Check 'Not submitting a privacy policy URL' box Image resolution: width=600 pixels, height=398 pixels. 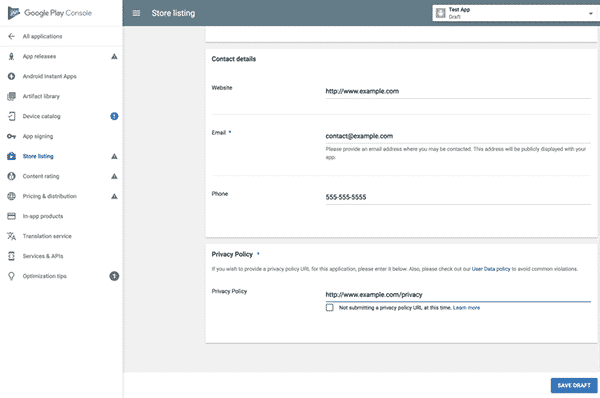point(329,308)
